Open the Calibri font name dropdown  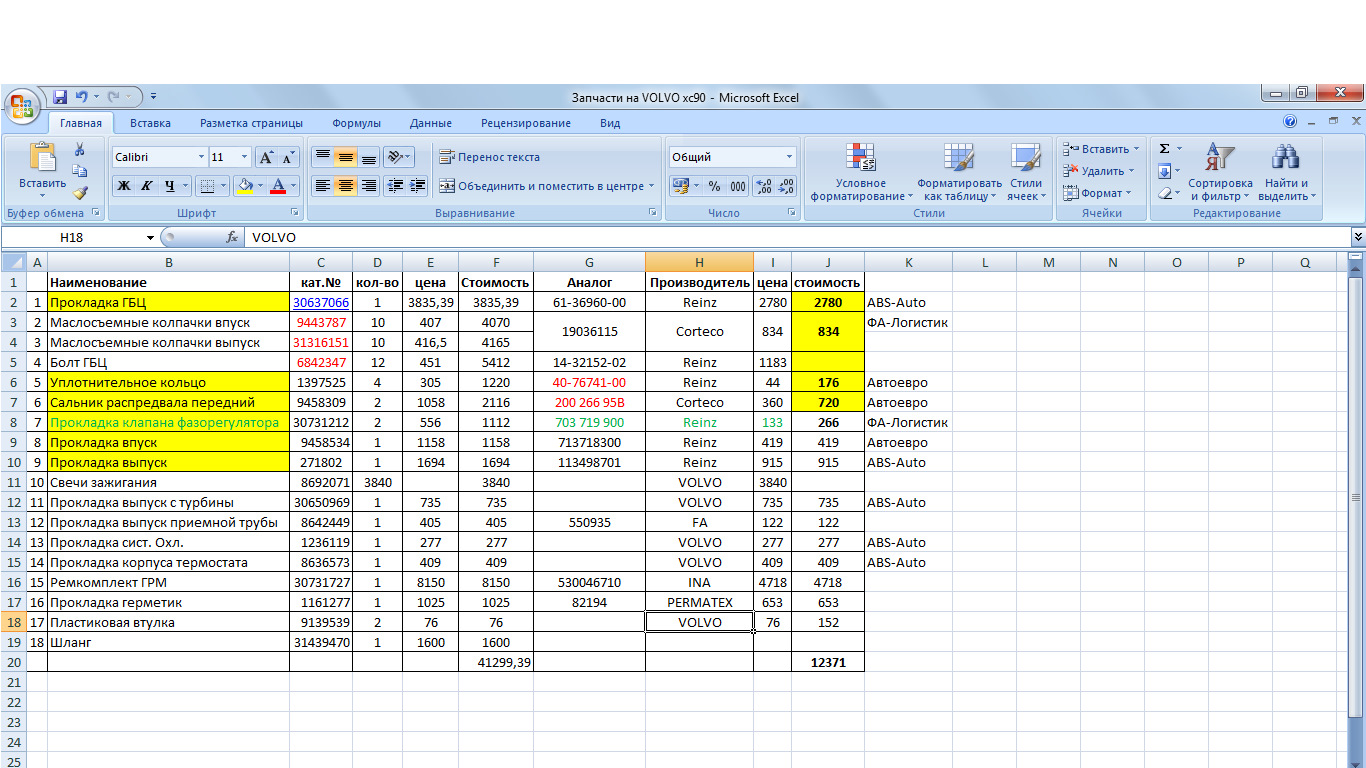click(200, 157)
